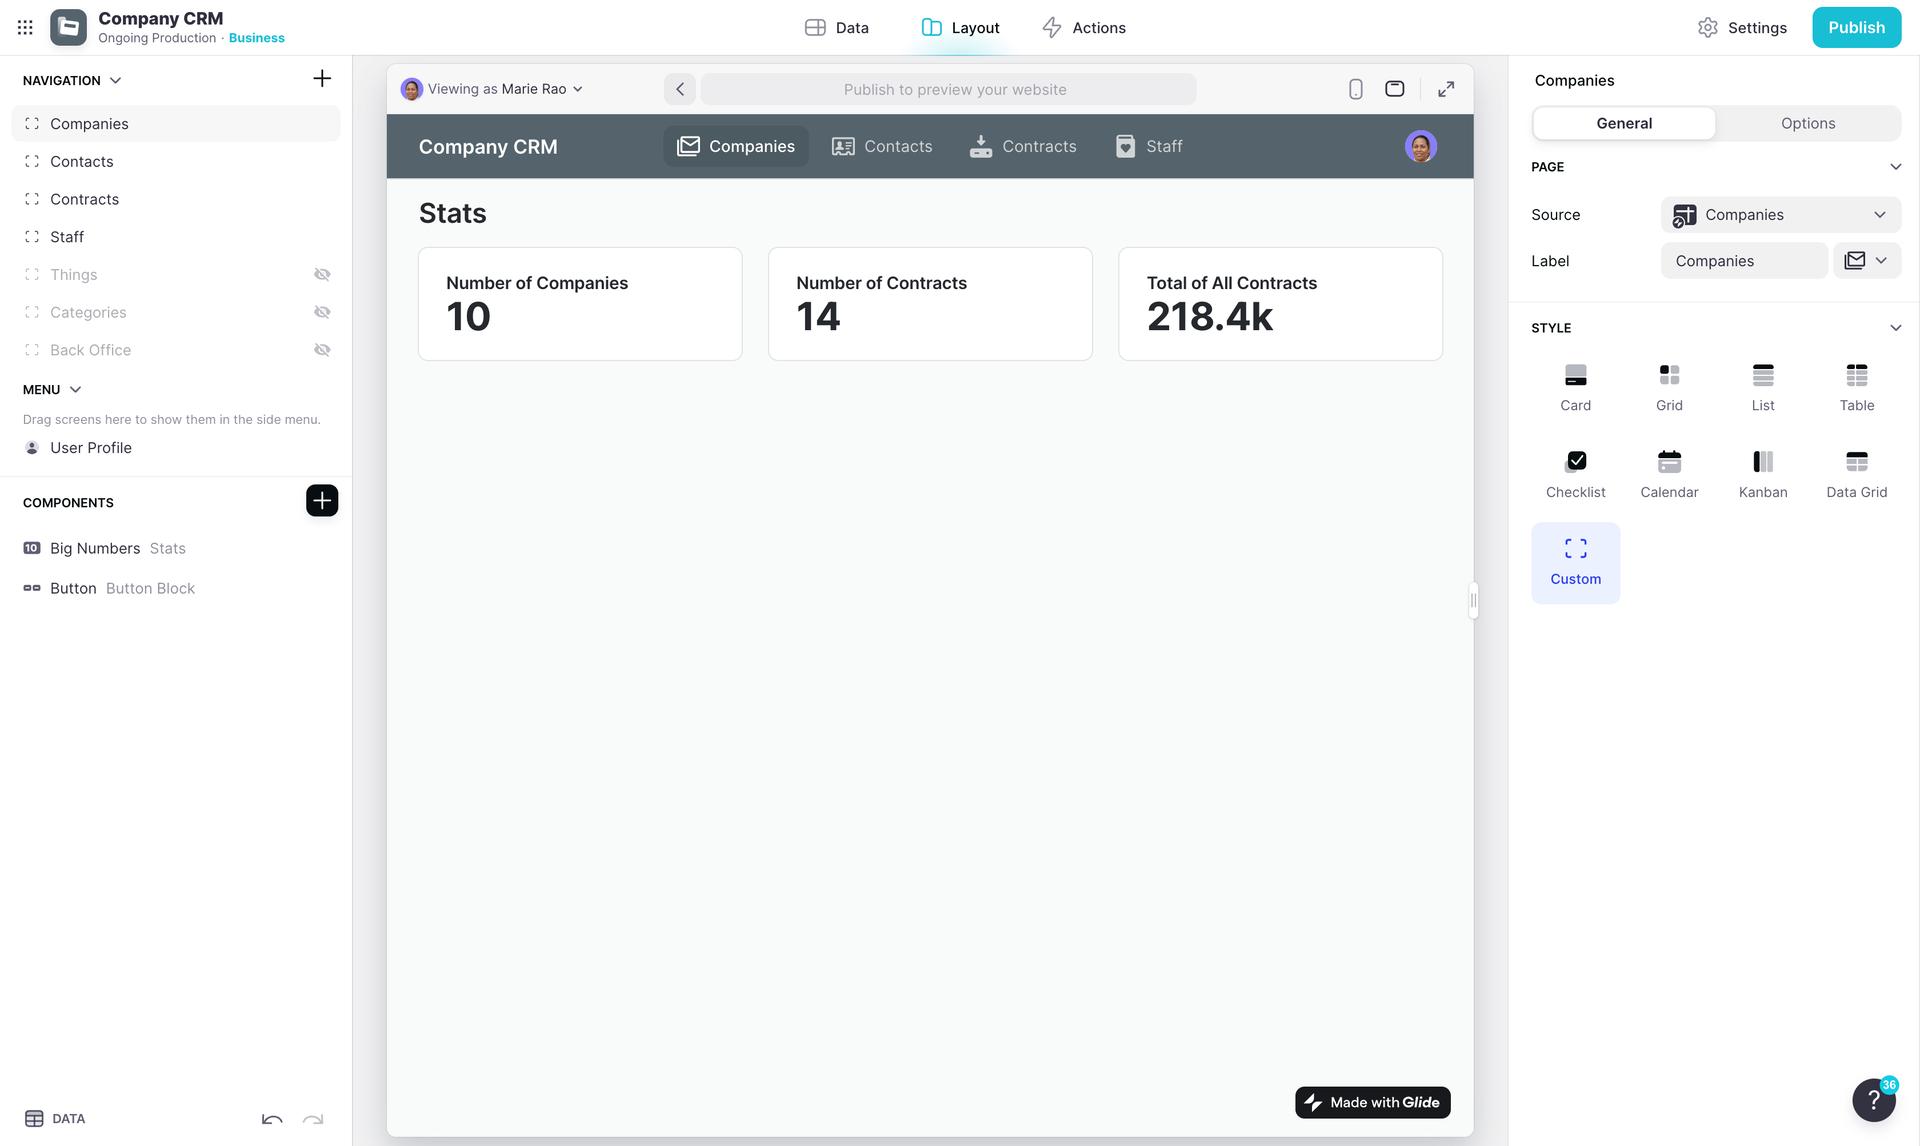Add a new component with plus icon
The width and height of the screenshot is (1920, 1146).
click(x=322, y=501)
